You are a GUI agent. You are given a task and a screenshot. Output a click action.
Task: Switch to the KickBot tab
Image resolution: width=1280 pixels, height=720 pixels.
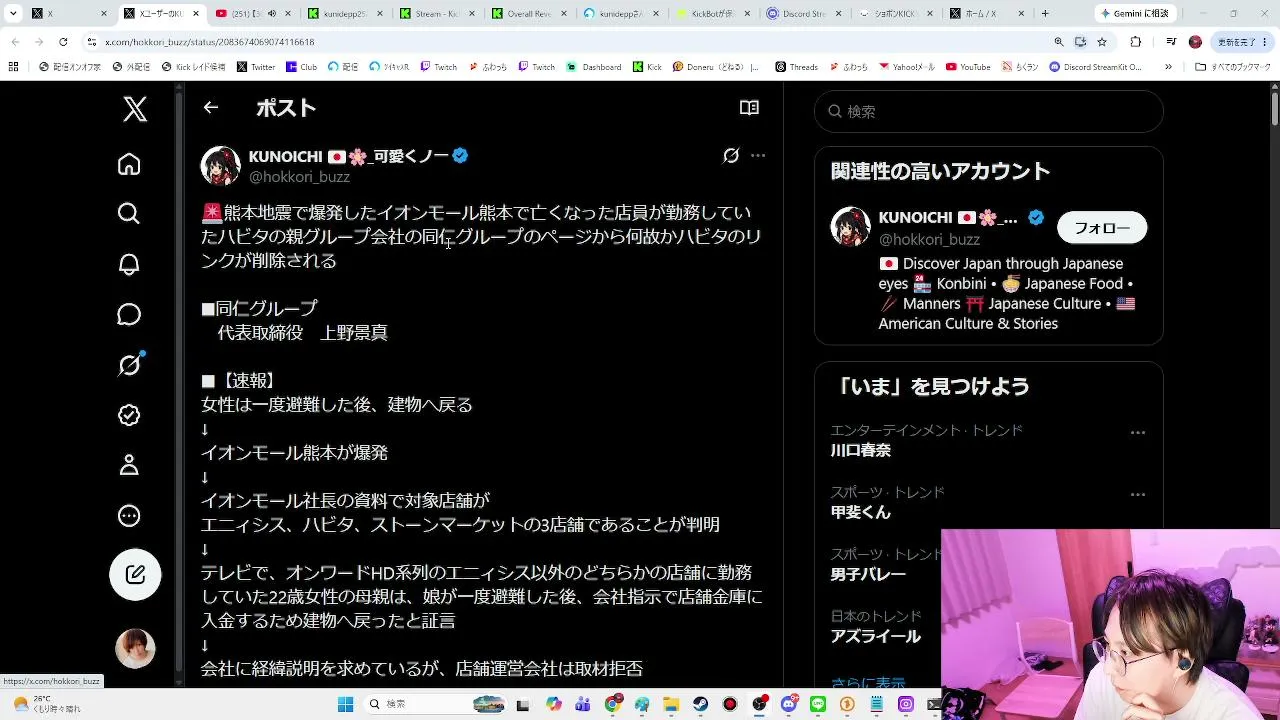click(712, 14)
